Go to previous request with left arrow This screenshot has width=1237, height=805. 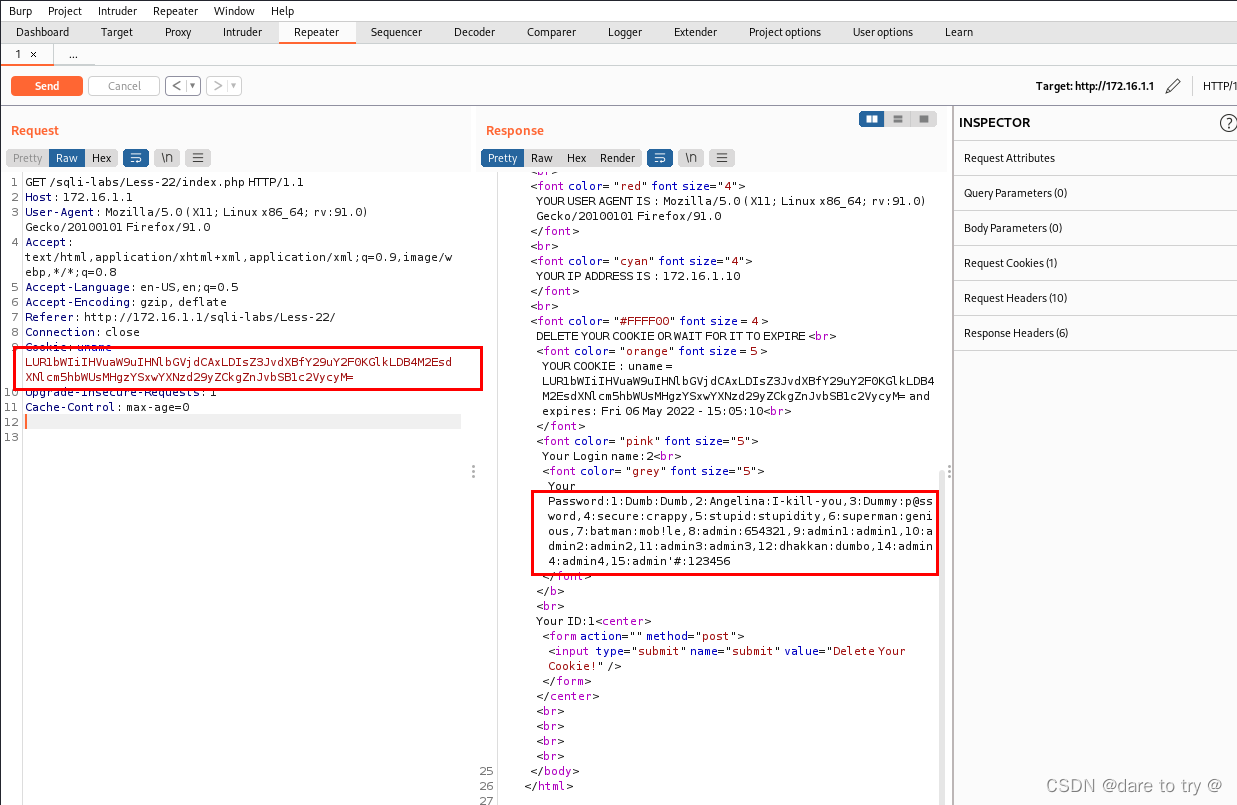[177, 86]
